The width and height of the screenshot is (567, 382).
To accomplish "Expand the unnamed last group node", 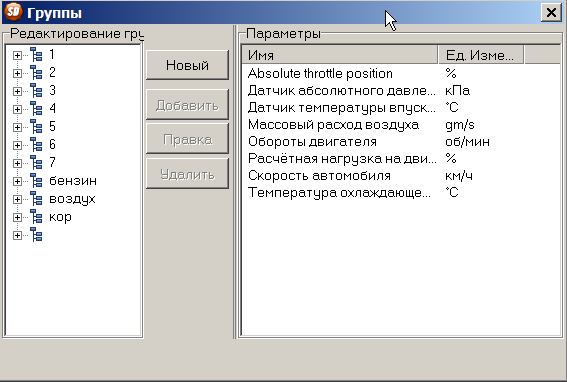I will (17, 235).
